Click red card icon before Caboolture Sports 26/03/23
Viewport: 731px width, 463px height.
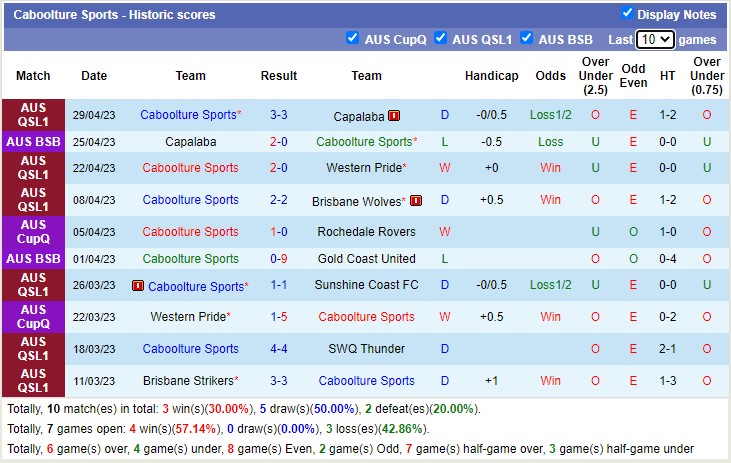point(138,285)
